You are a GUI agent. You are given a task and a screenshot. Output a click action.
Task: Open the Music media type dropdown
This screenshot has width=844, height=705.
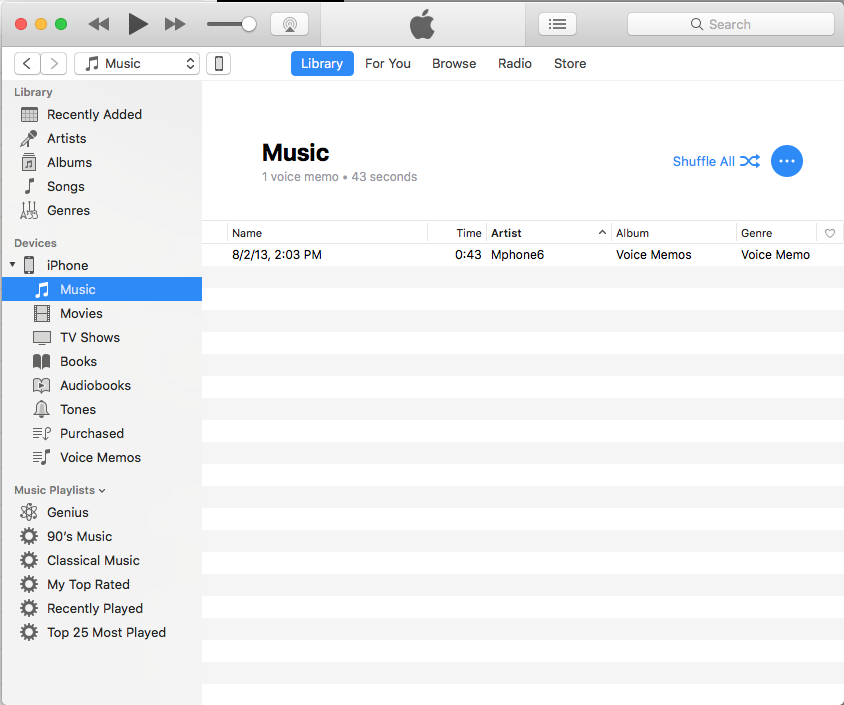(x=137, y=64)
